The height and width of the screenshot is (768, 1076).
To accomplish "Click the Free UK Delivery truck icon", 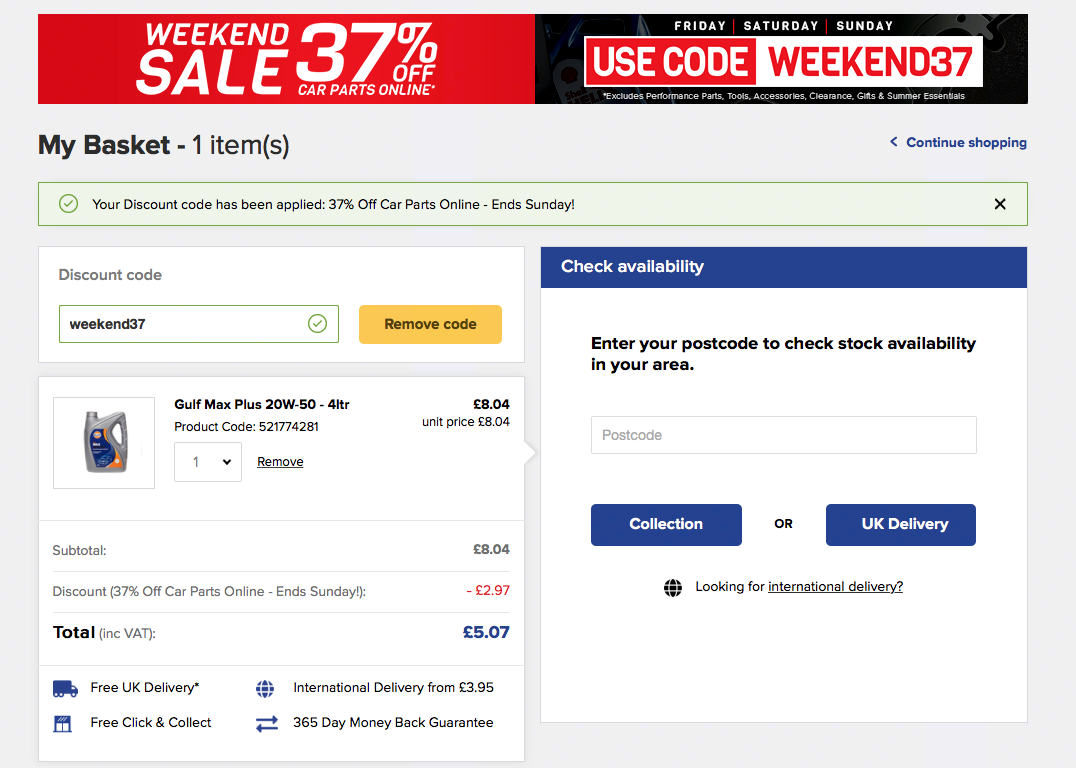I will [x=65, y=688].
